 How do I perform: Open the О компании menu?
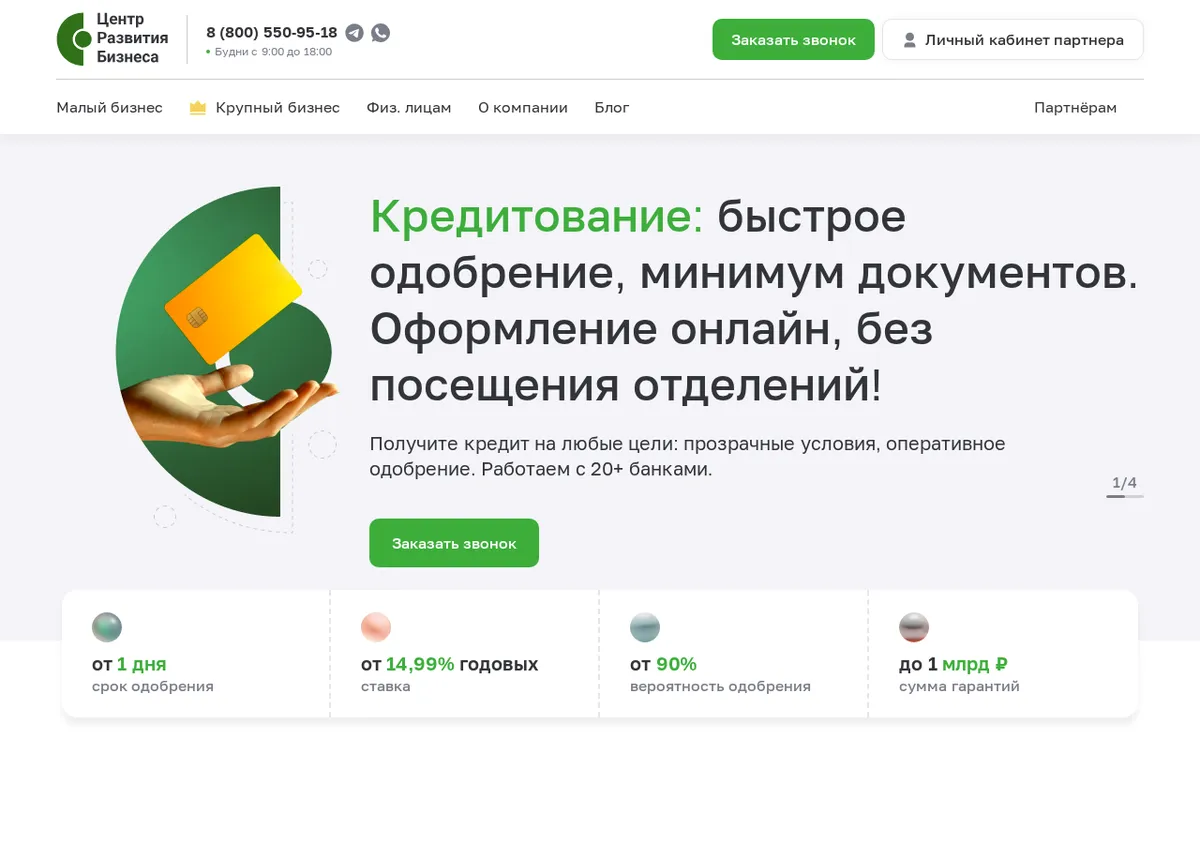tap(523, 108)
